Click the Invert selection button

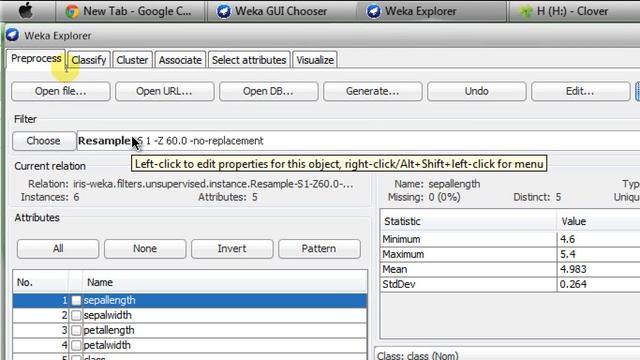click(x=232, y=249)
